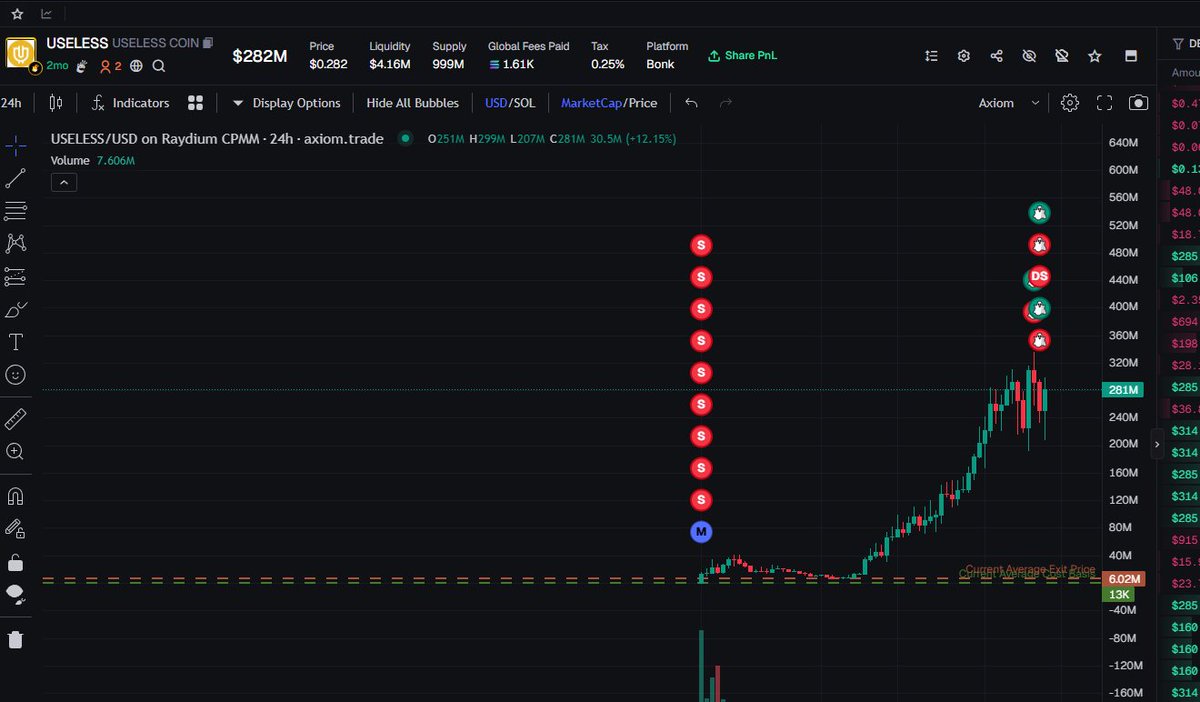This screenshot has width=1200, height=702.
Task: Copy the USELESS COIN address with copy icon
Action: [x=208, y=43]
